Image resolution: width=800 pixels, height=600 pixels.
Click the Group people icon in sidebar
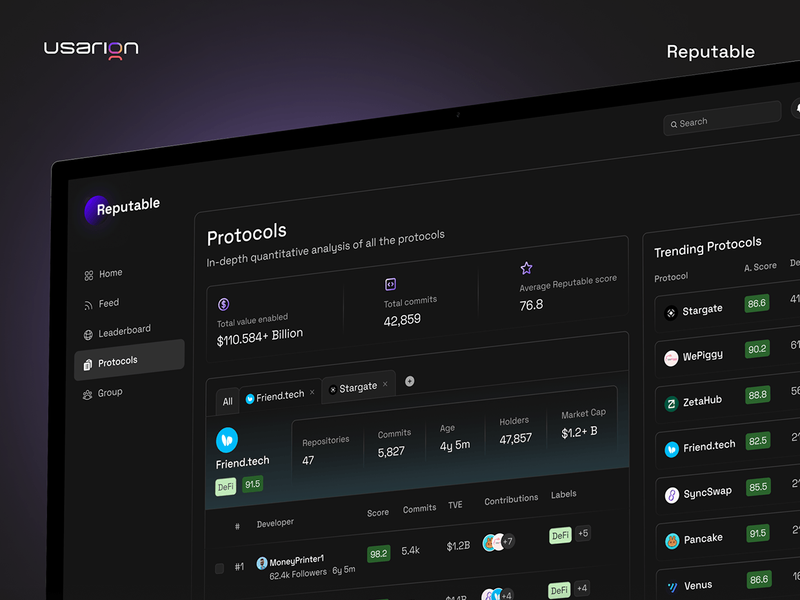(88, 392)
